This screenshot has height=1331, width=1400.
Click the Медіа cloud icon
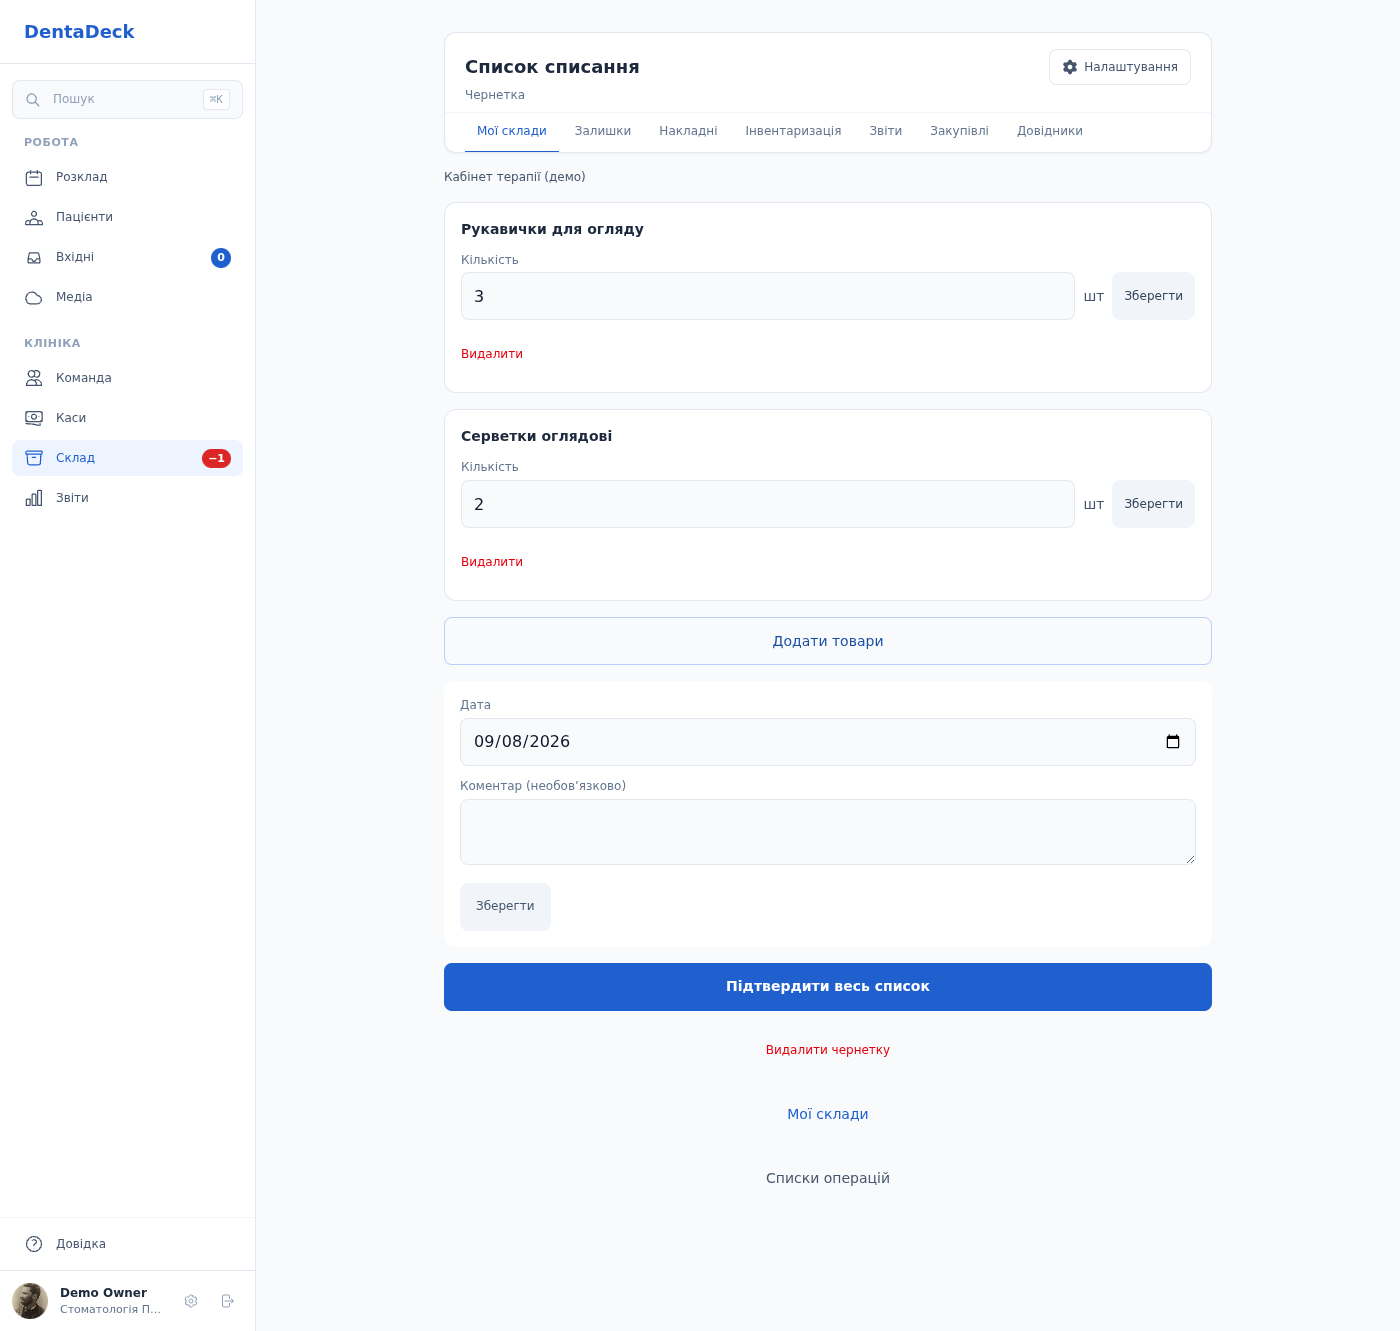(34, 298)
